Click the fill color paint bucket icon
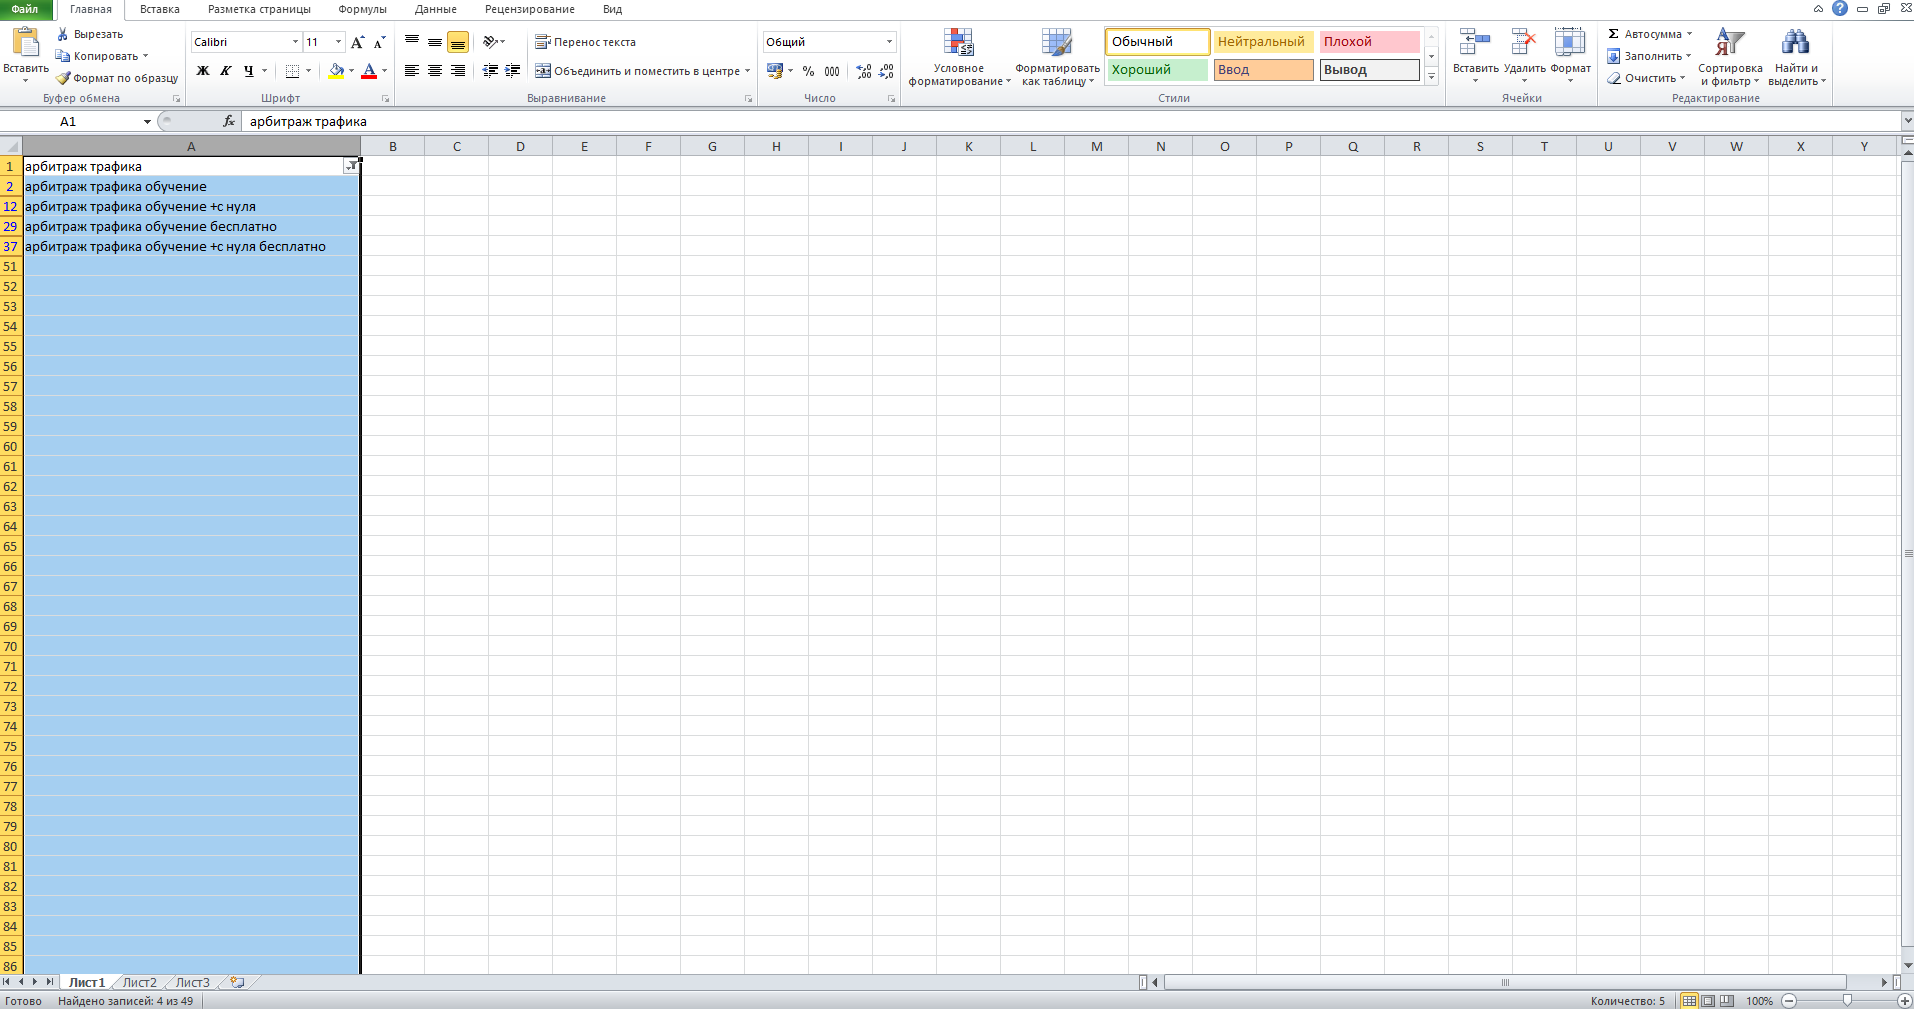 click(336, 71)
